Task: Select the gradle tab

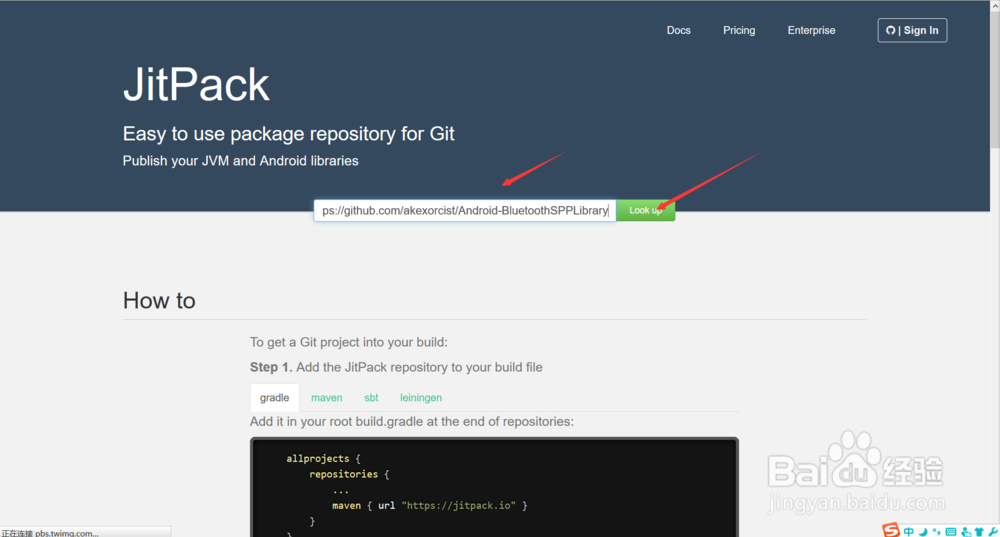Action: (274, 397)
